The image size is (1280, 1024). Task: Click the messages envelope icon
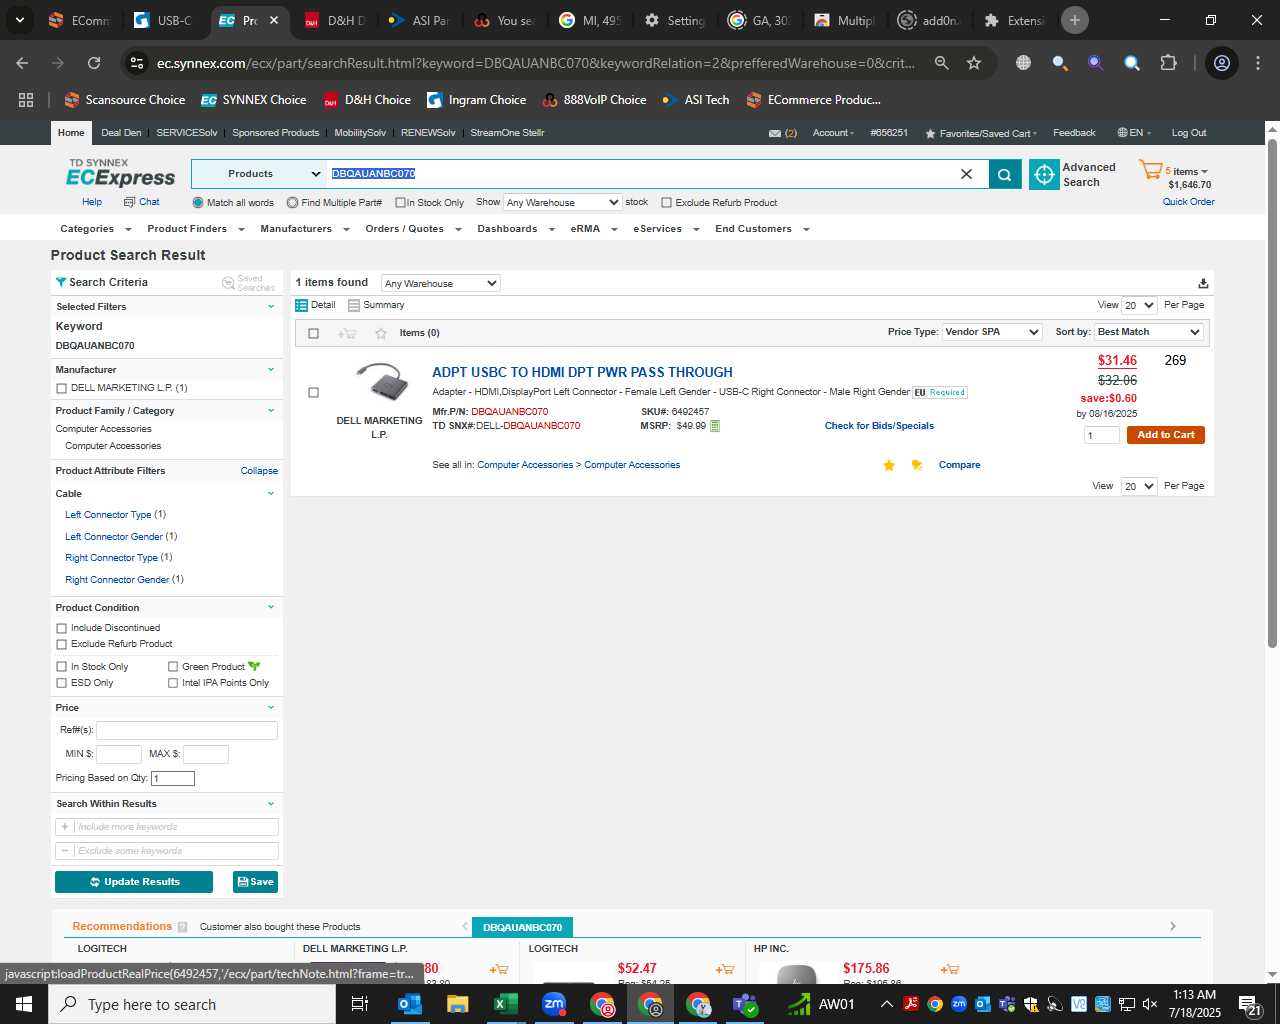click(x=774, y=133)
